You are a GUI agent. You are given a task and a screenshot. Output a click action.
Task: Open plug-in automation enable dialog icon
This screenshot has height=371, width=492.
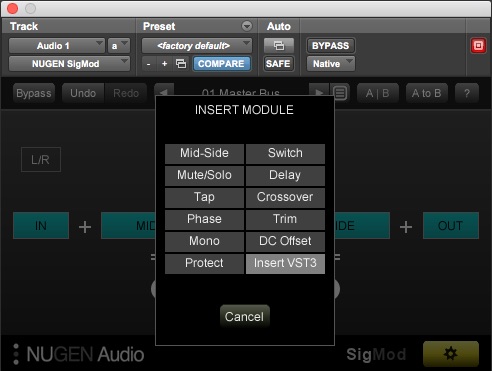click(x=279, y=46)
